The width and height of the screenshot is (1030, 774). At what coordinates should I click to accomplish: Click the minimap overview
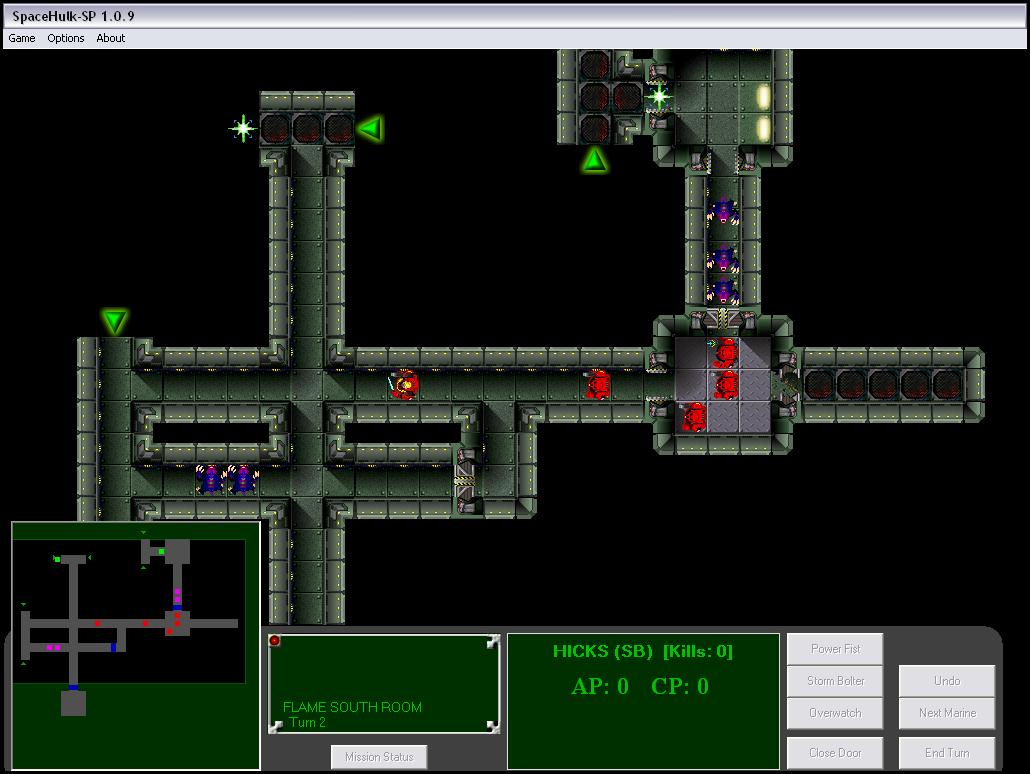click(x=136, y=646)
